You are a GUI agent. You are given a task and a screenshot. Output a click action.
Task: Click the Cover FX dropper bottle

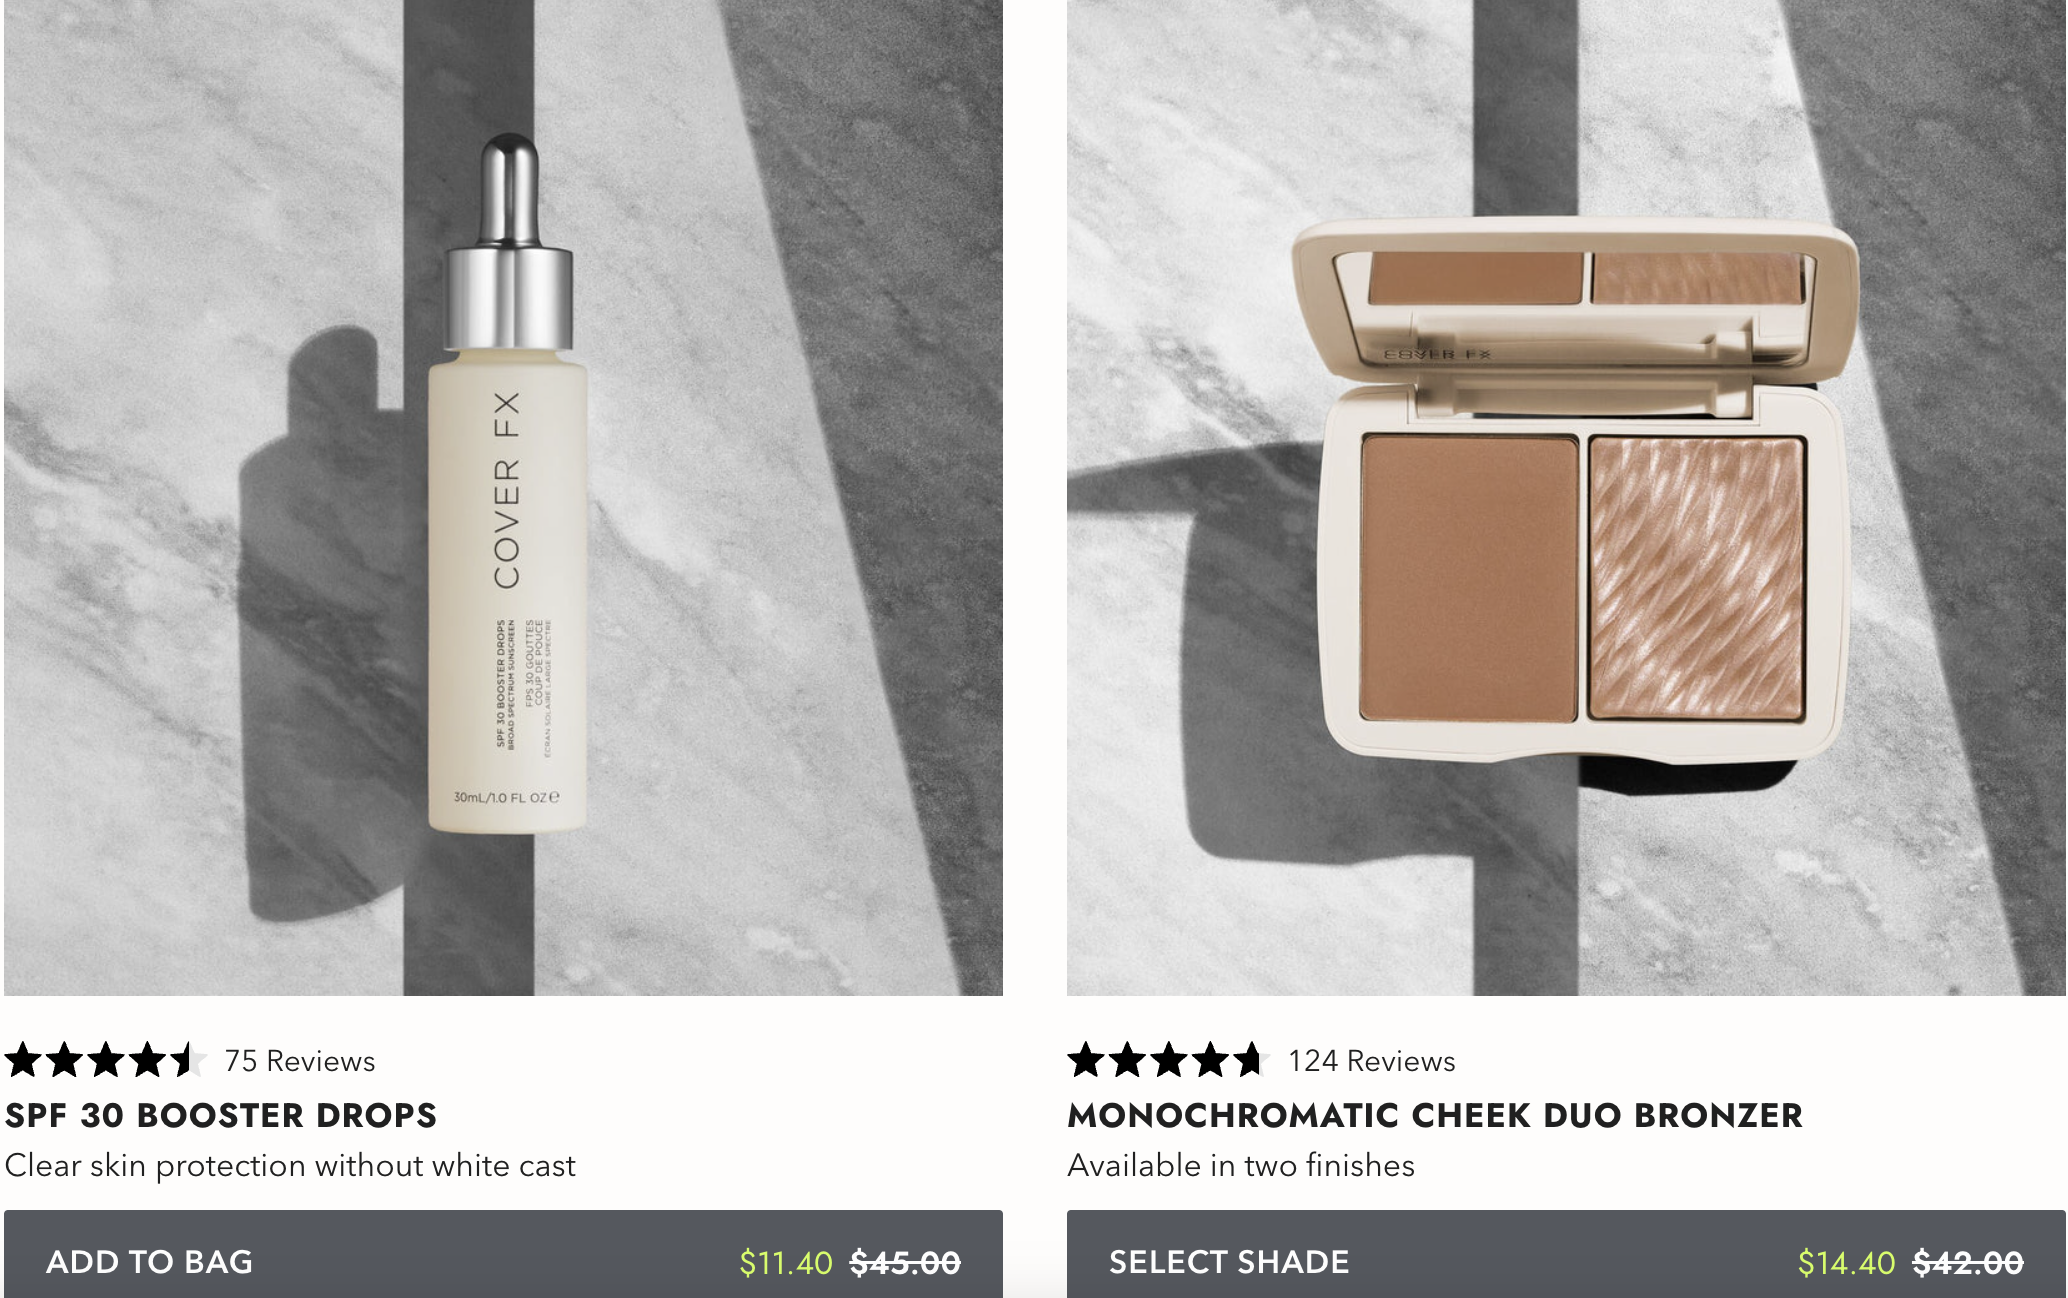(x=509, y=484)
